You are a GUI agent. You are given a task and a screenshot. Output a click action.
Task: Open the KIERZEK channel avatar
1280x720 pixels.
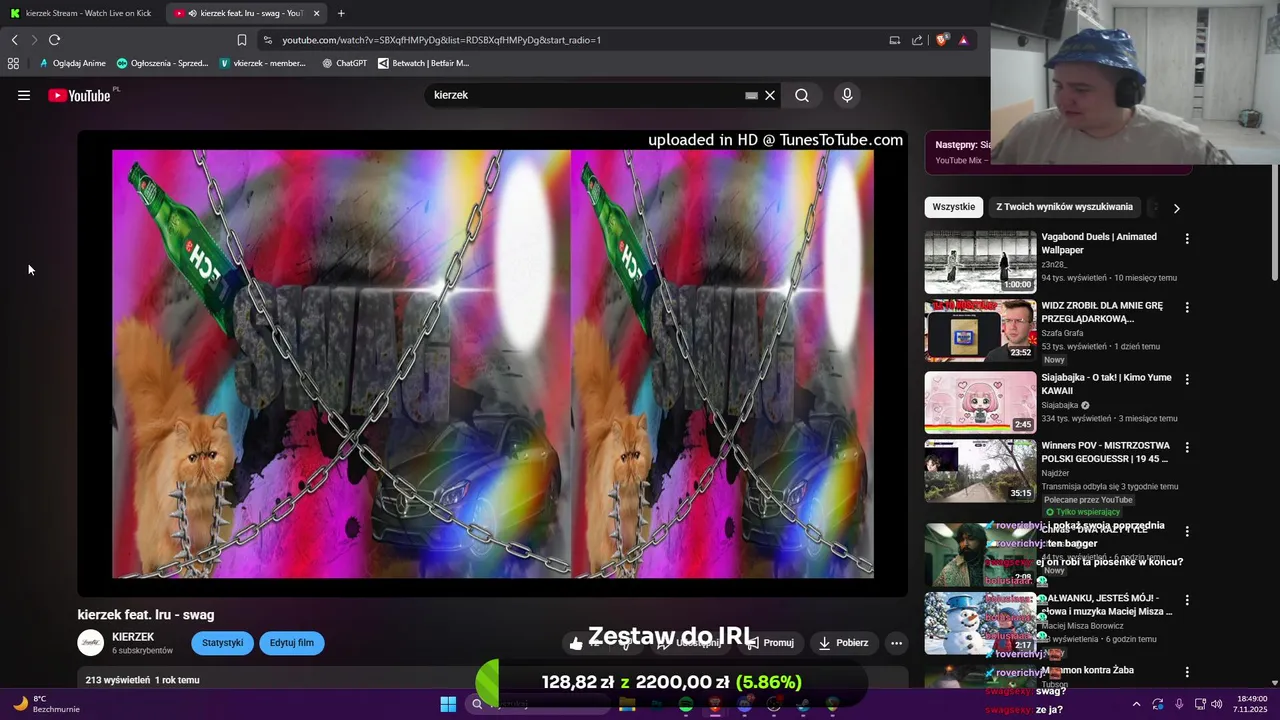tap(91, 643)
